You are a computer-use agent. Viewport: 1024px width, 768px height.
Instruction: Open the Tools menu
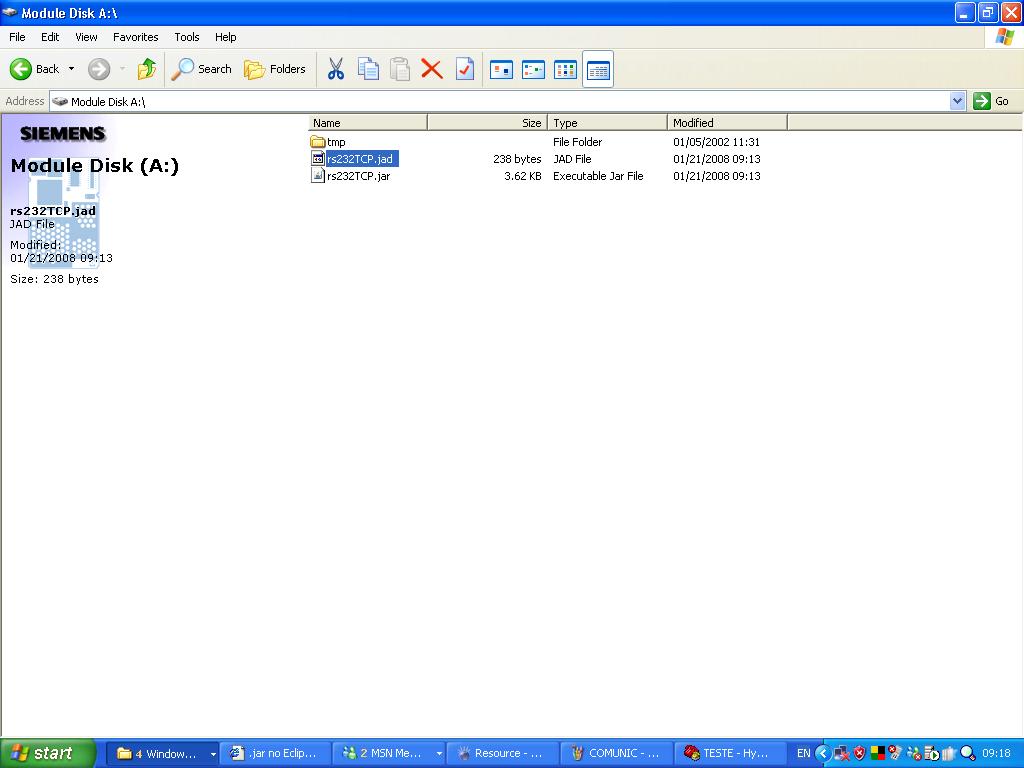[x=187, y=37]
